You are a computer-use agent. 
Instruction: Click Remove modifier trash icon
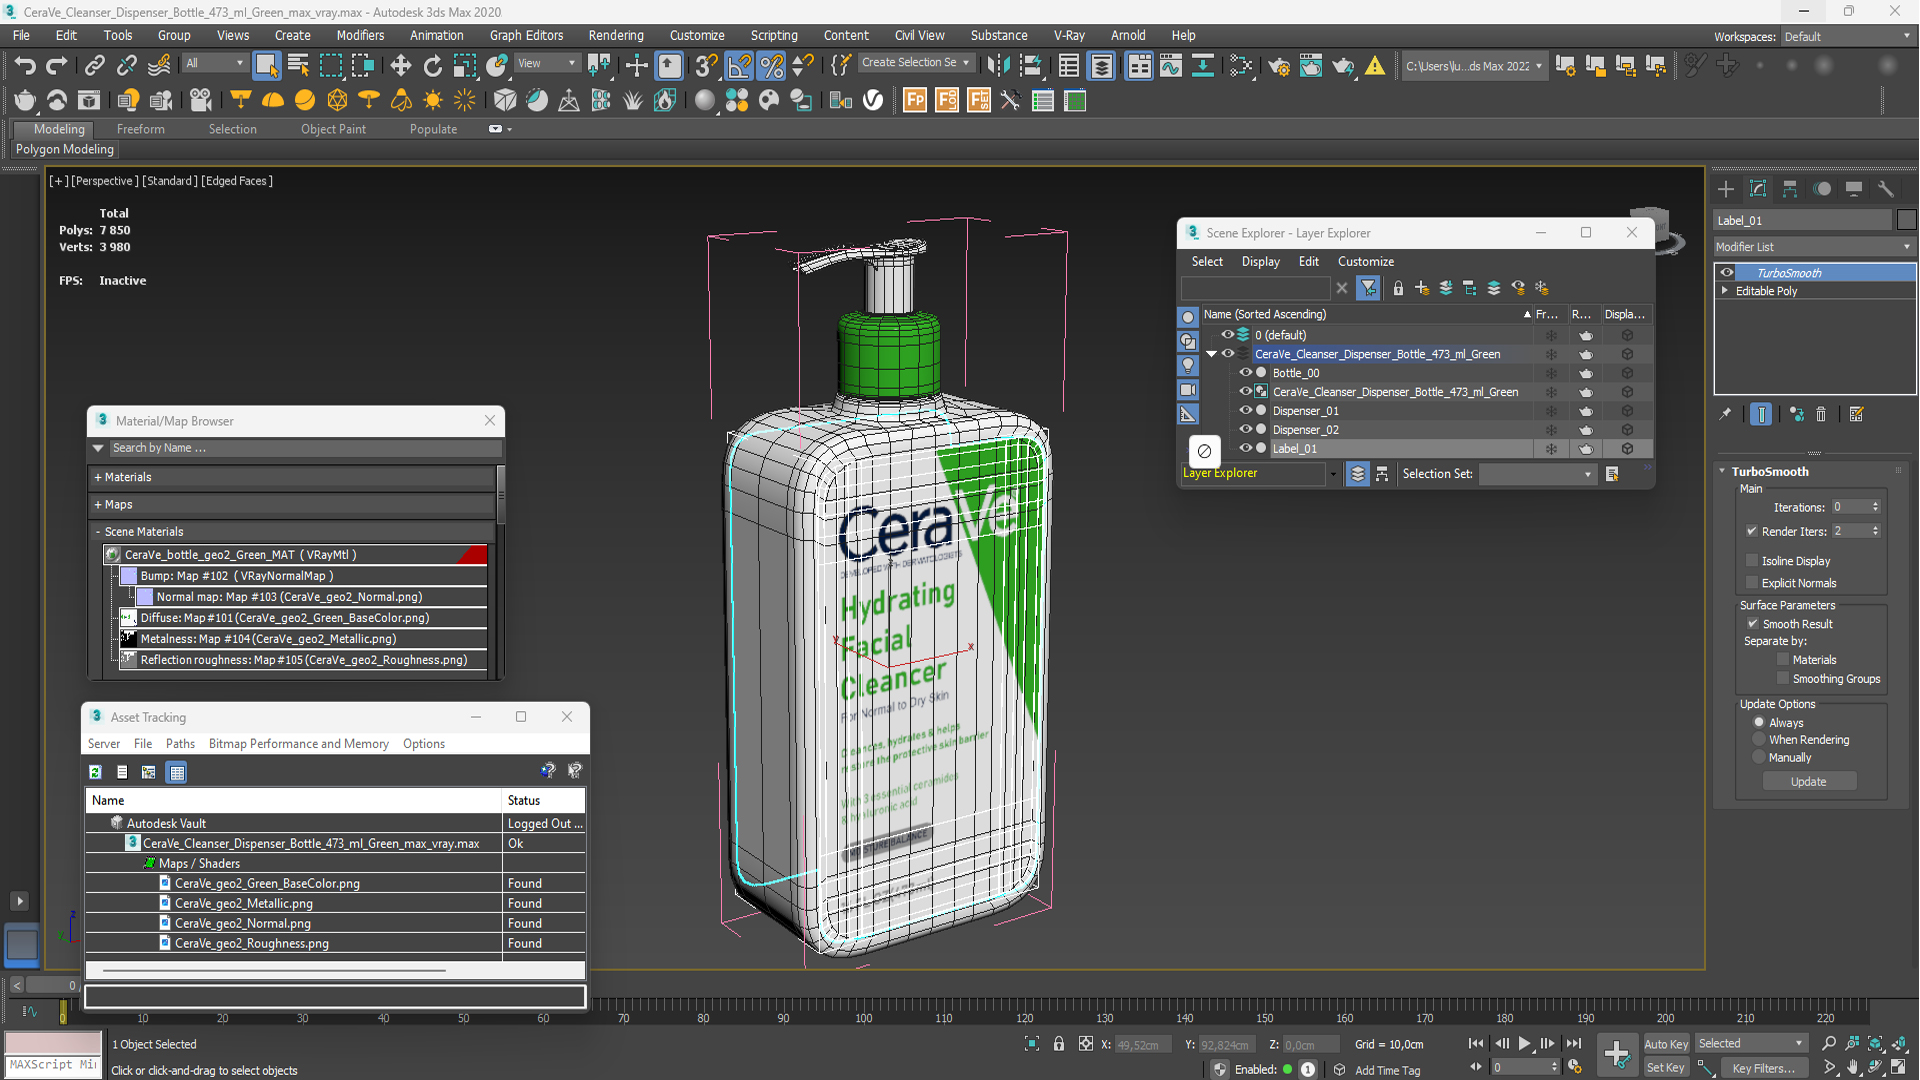[1821, 414]
